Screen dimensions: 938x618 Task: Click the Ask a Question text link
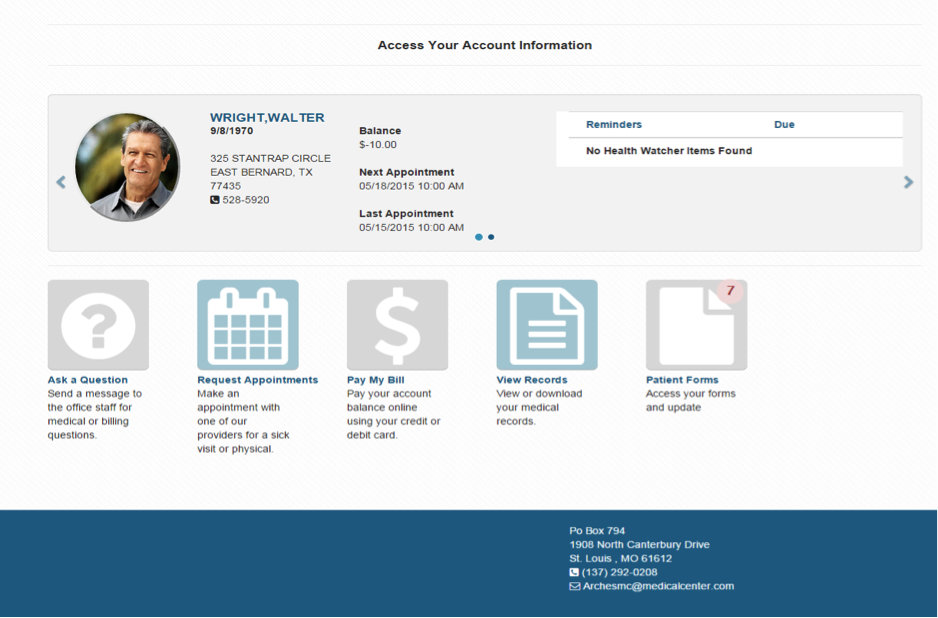pyautogui.click(x=88, y=380)
